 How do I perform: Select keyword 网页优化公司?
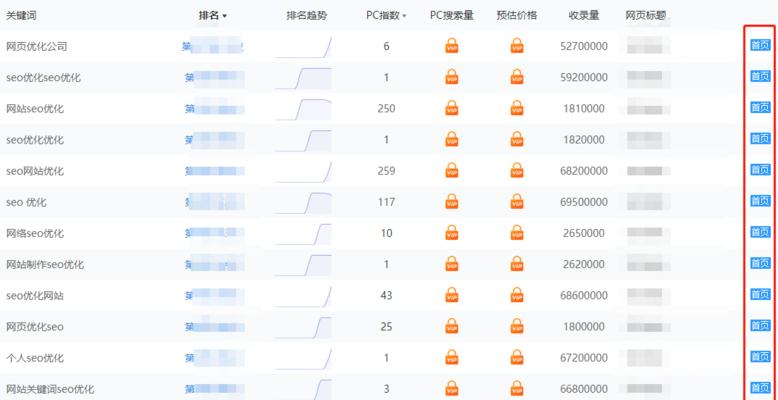36,46
